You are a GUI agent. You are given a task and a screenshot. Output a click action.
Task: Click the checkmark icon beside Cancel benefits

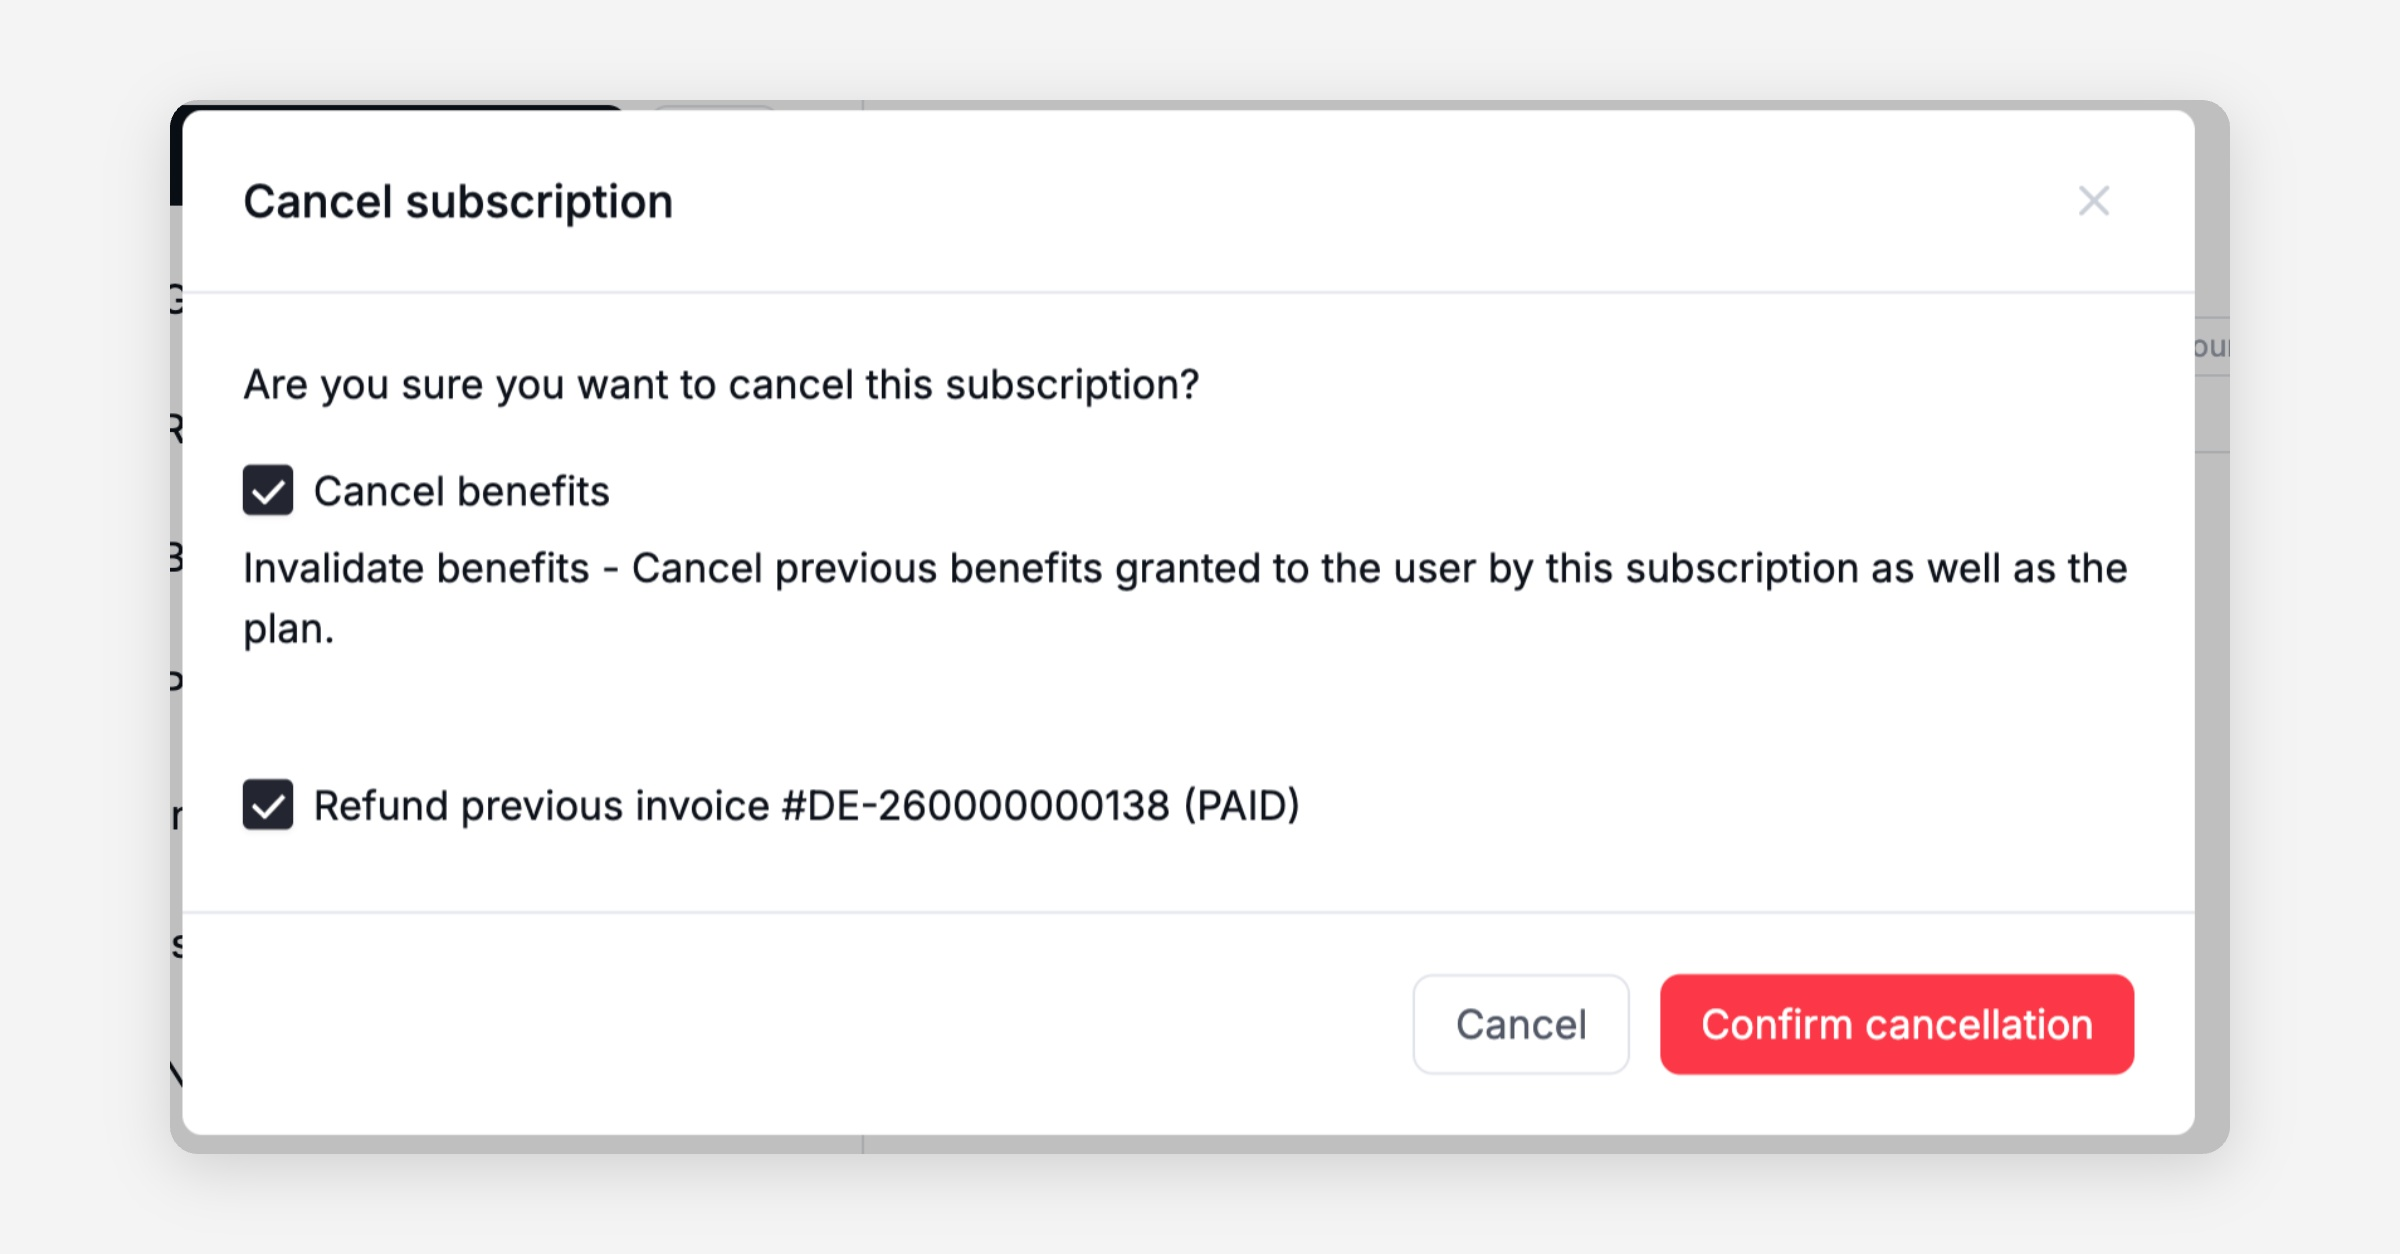268,492
